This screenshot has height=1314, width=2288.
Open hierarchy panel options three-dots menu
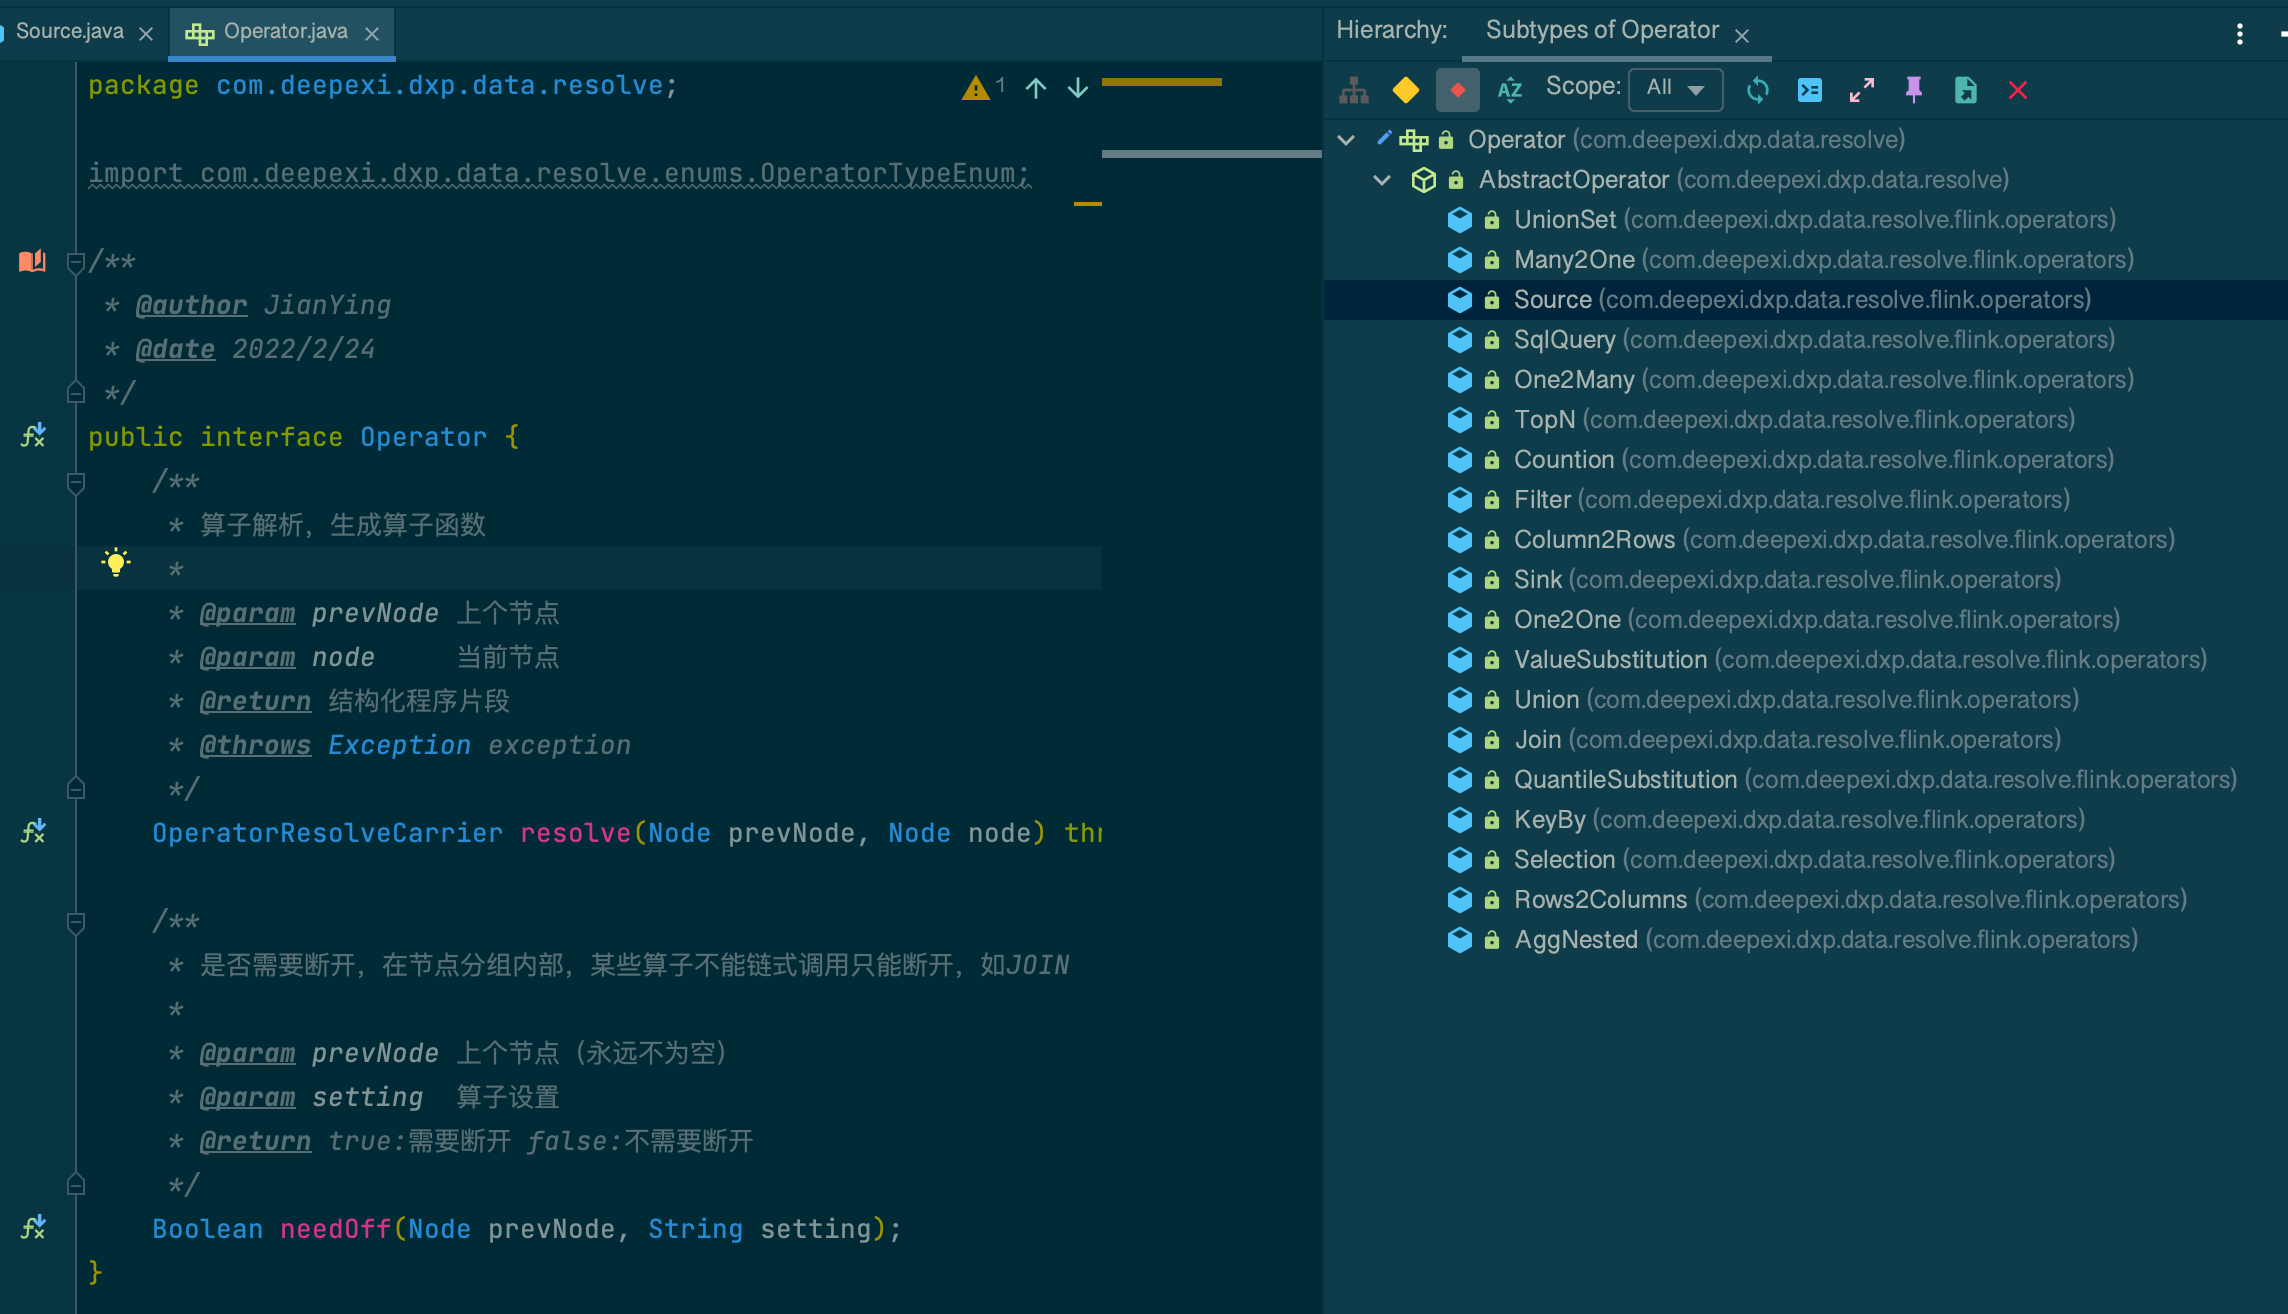coord(2240,34)
